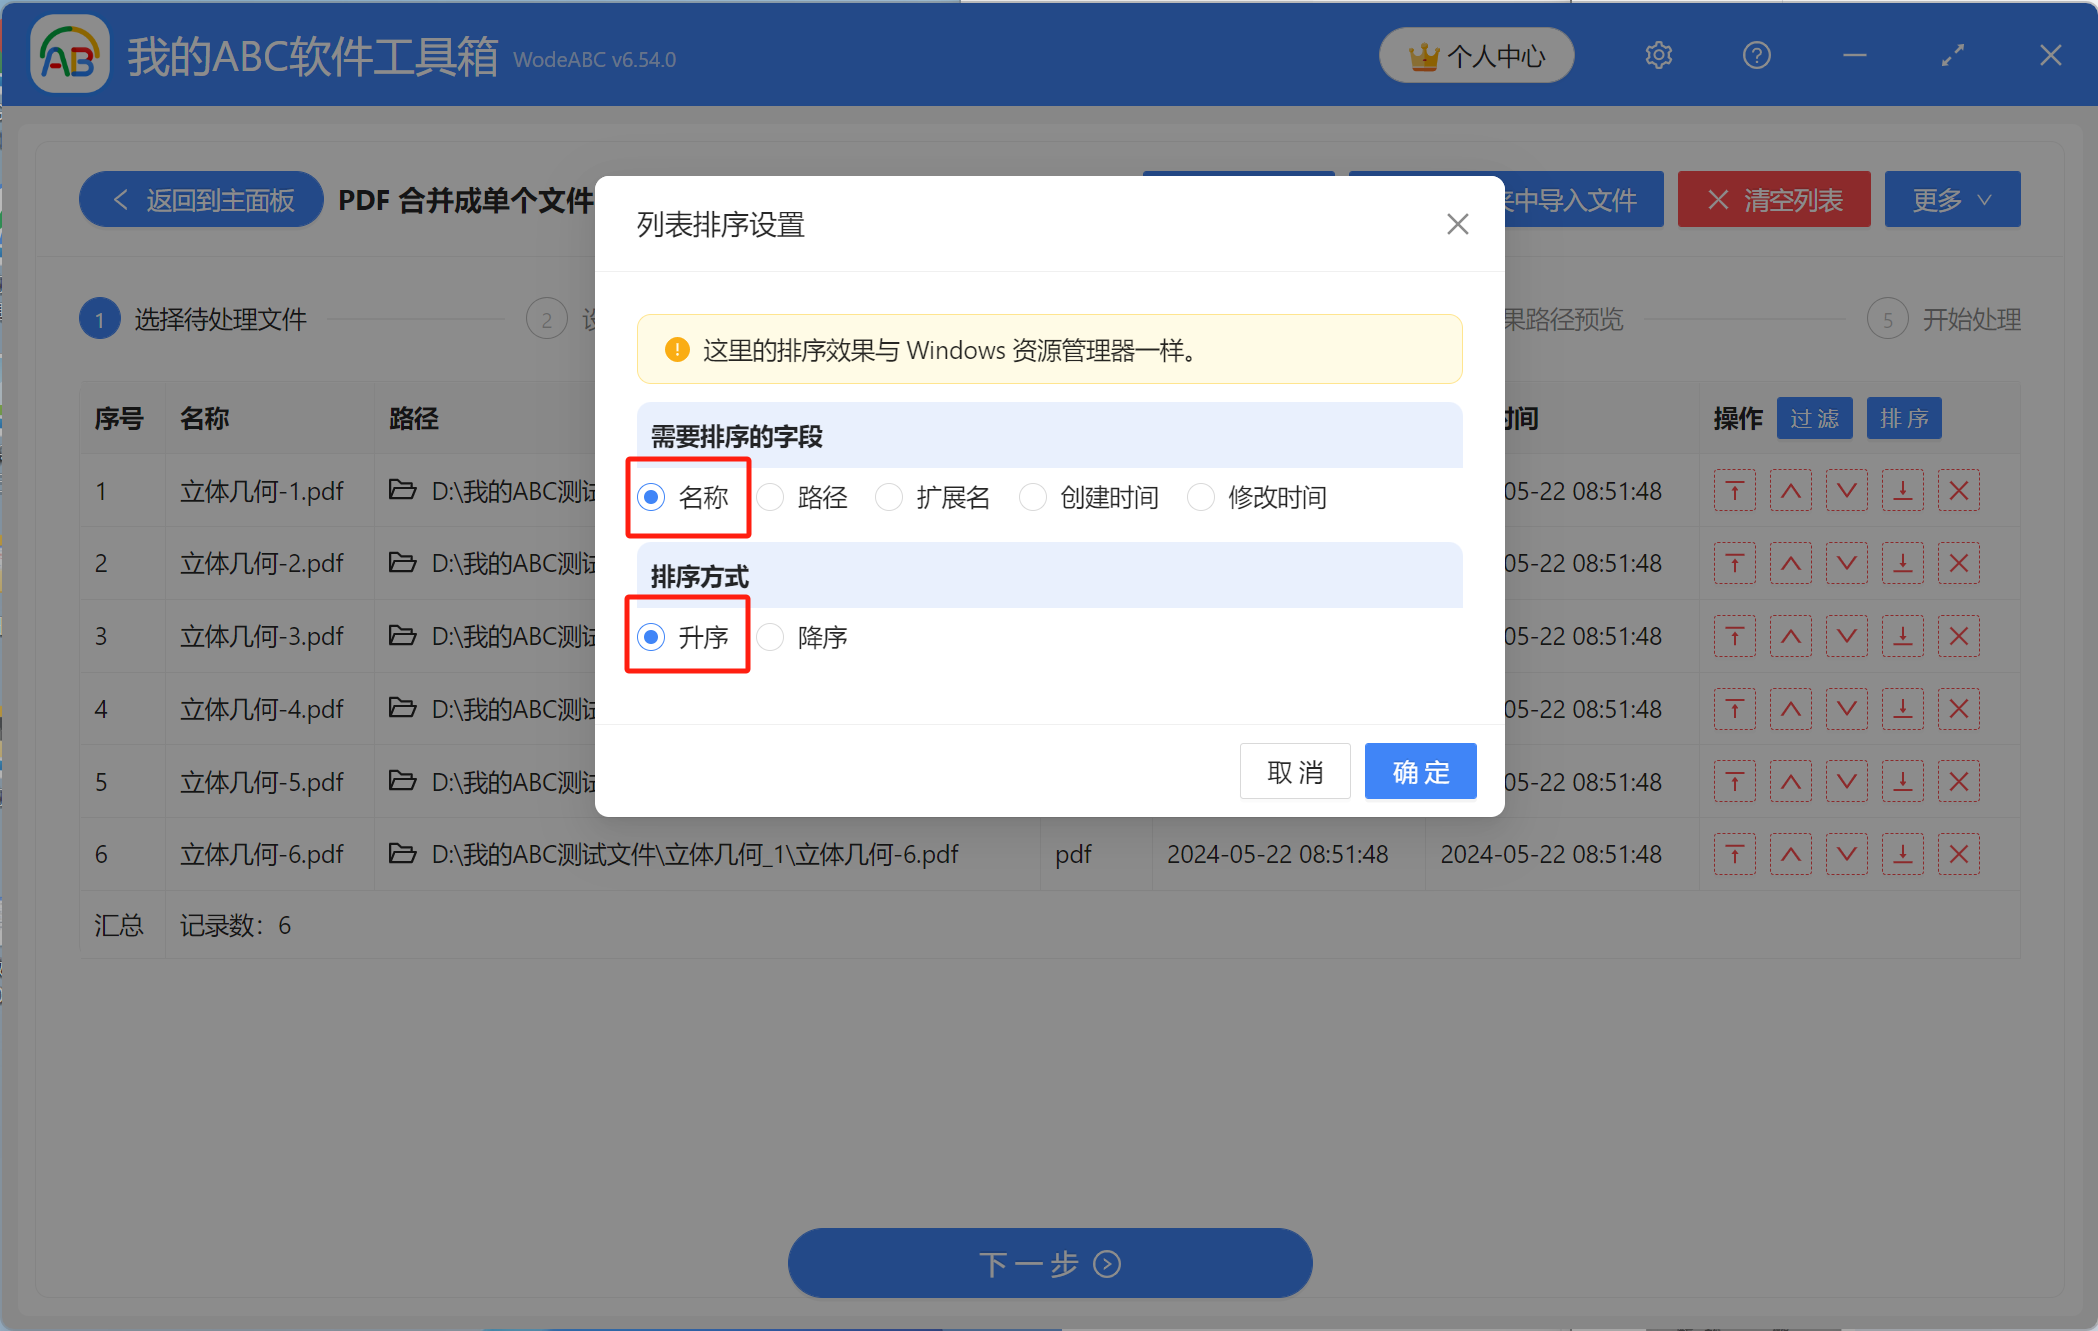Click 下一步 to proceed
The width and height of the screenshot is (2098, 1331).
1049,1263
